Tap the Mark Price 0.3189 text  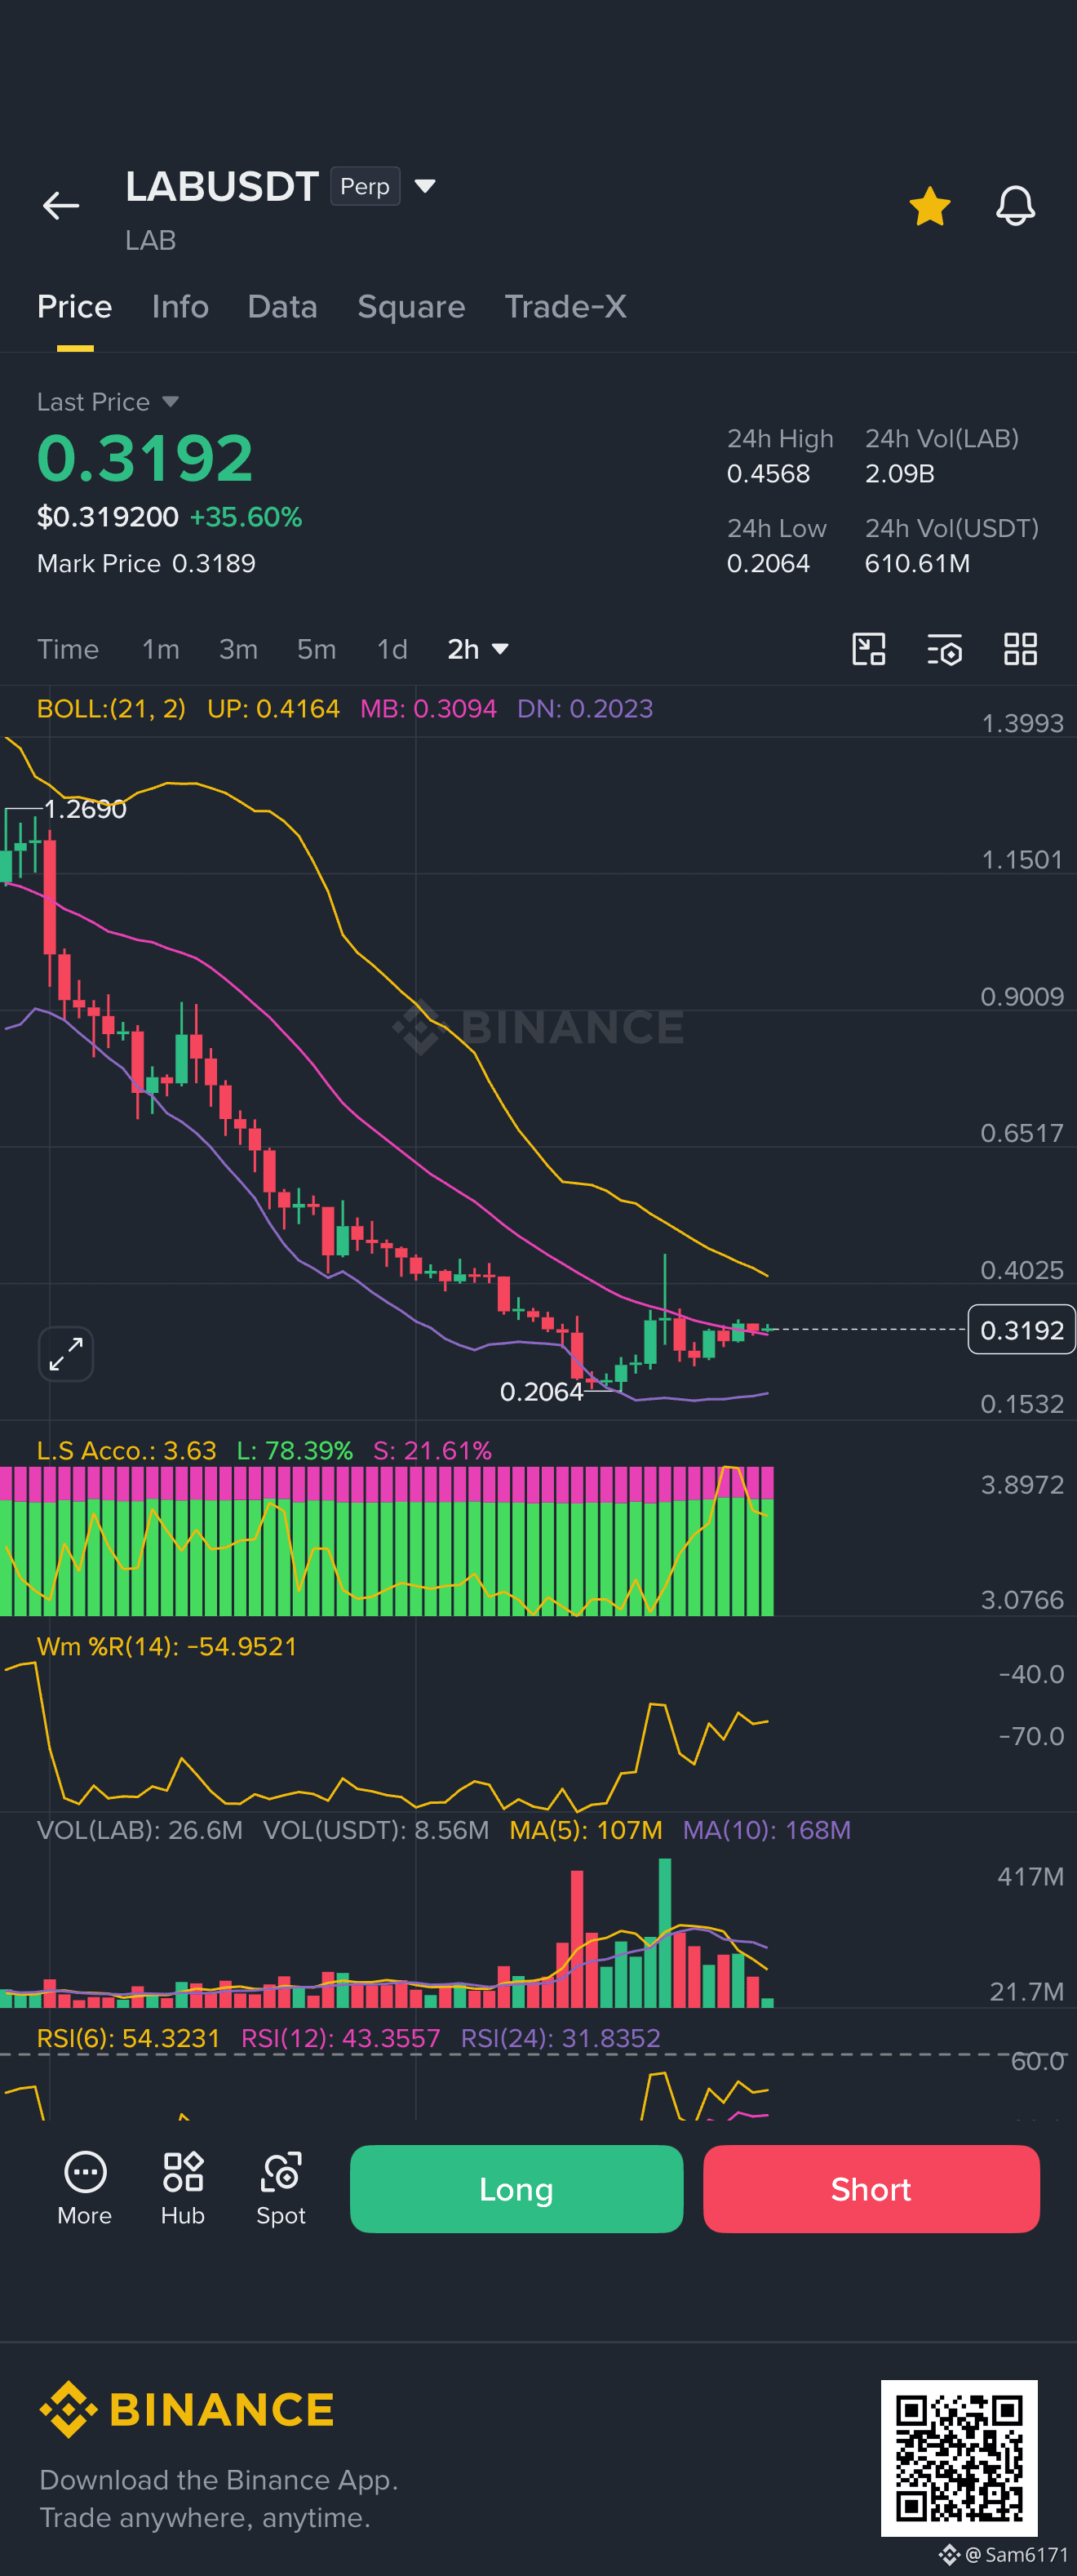[x=146, y=564]
